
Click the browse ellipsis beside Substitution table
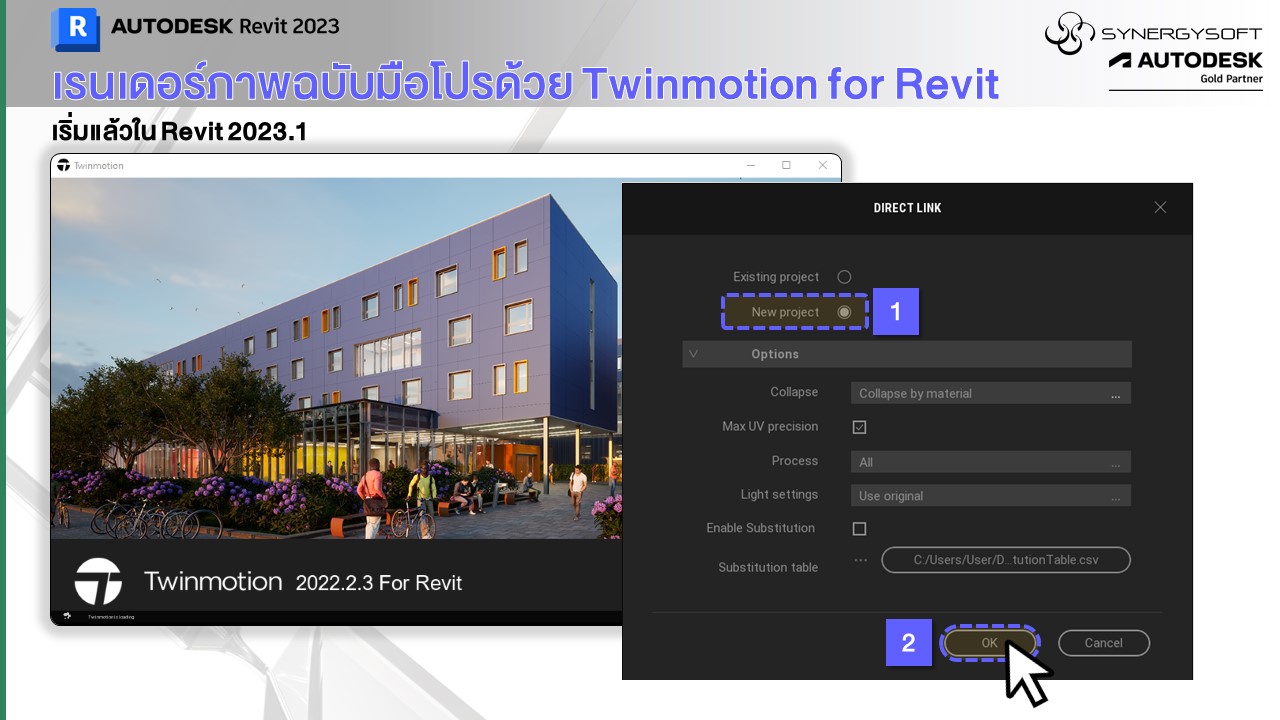pyautogui.click(x=860, y=560)
